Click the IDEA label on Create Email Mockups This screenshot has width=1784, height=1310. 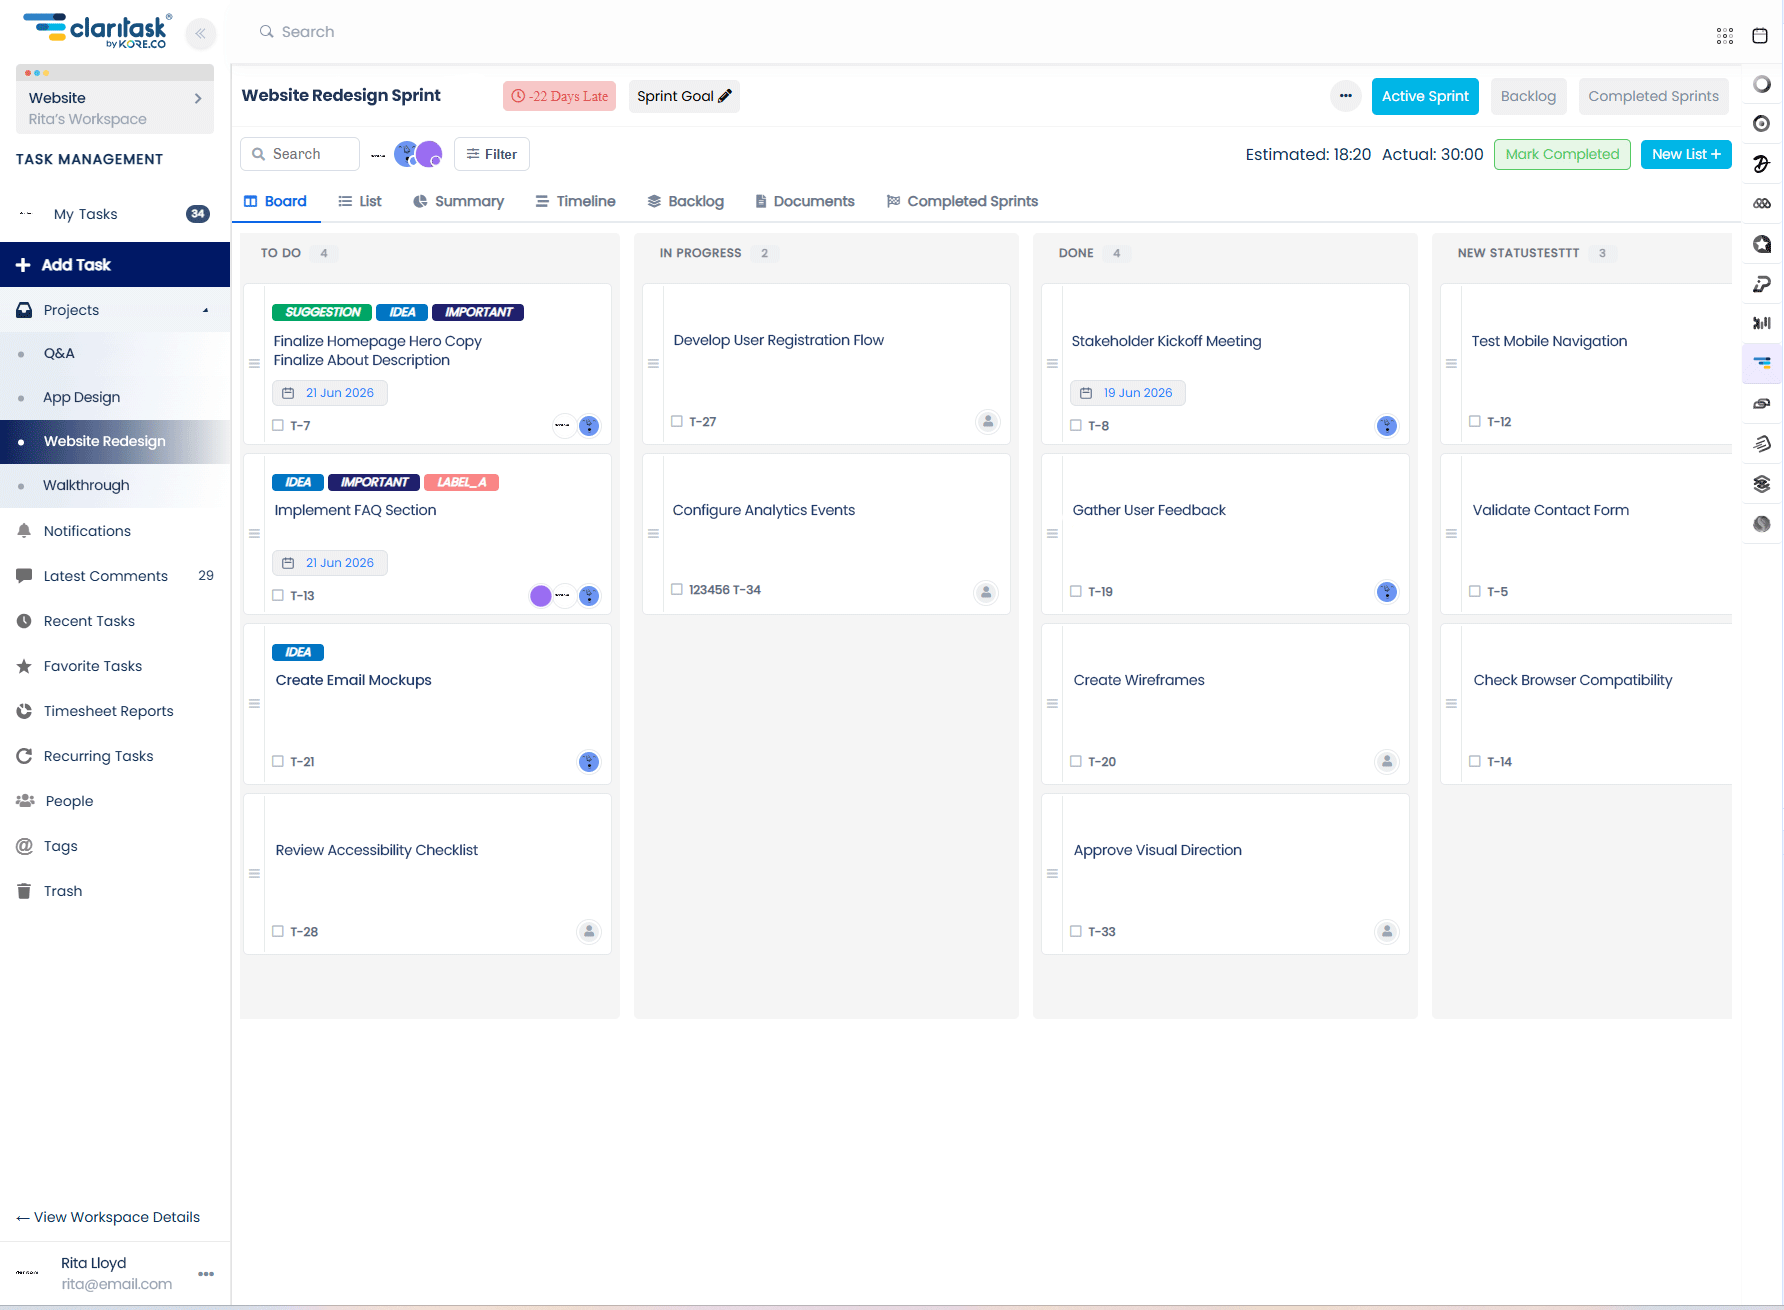pyautogui.click(x=298, y=653)
